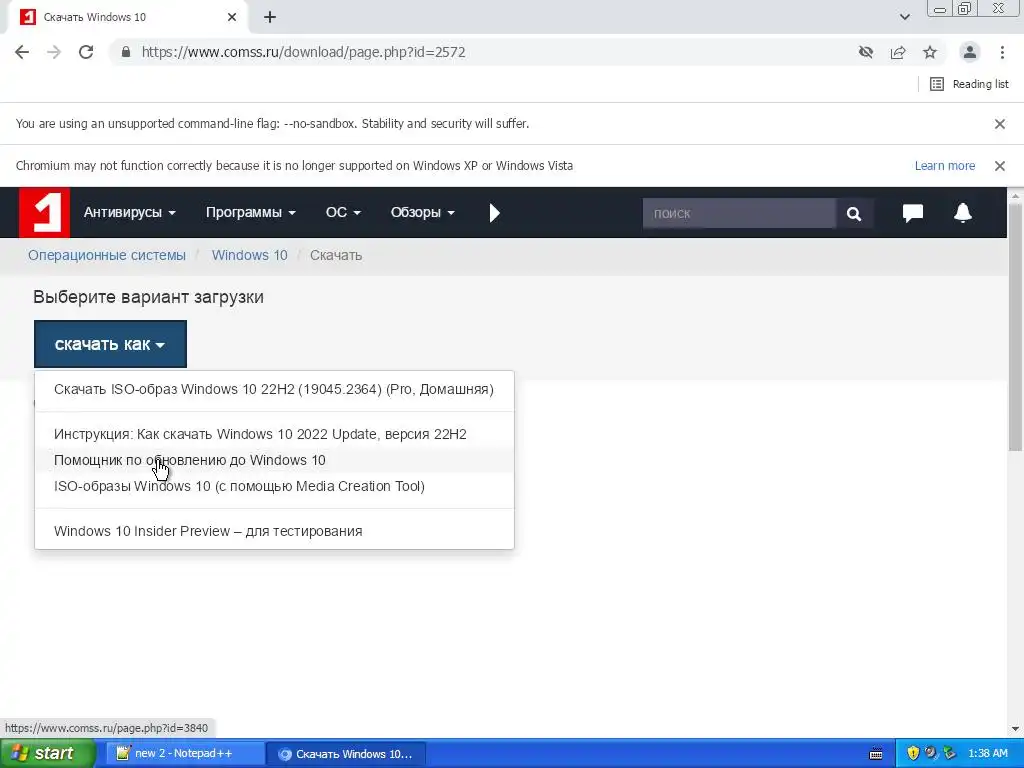Click the address bar URL

(304, 52)
